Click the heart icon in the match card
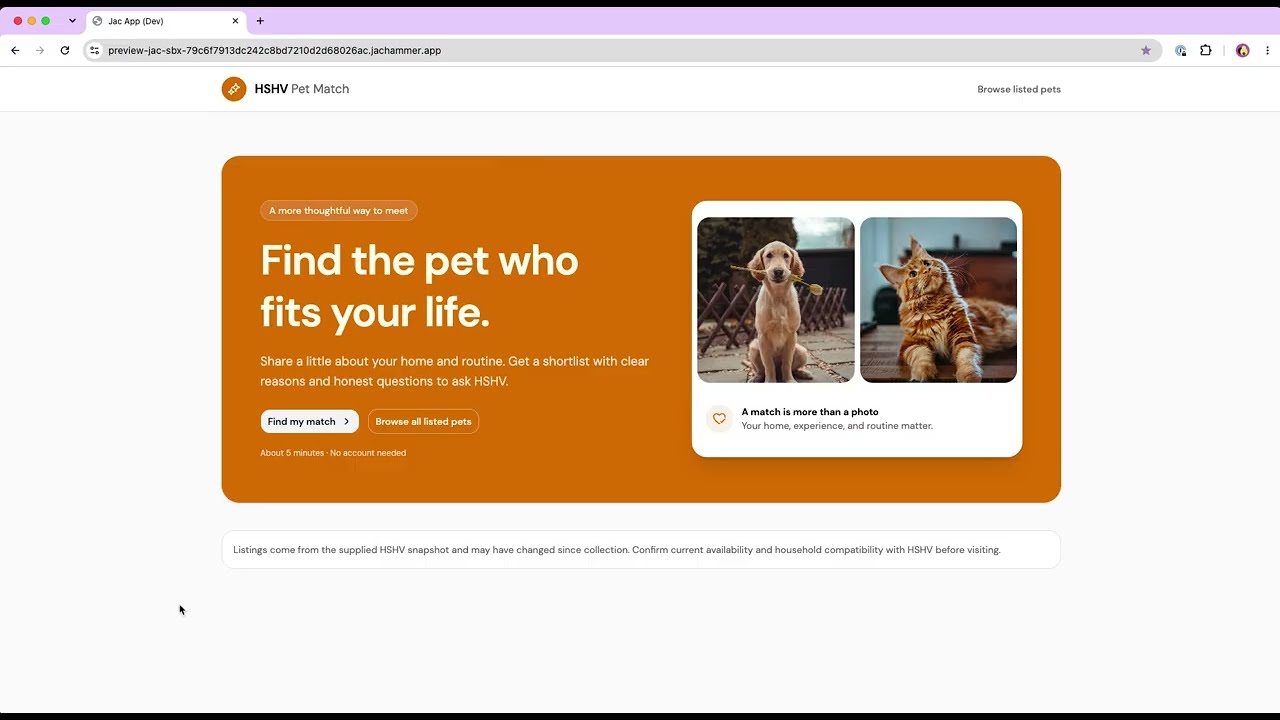This screenshot has height=720, width=1280. pyautogui.click(x=719, y=419)
